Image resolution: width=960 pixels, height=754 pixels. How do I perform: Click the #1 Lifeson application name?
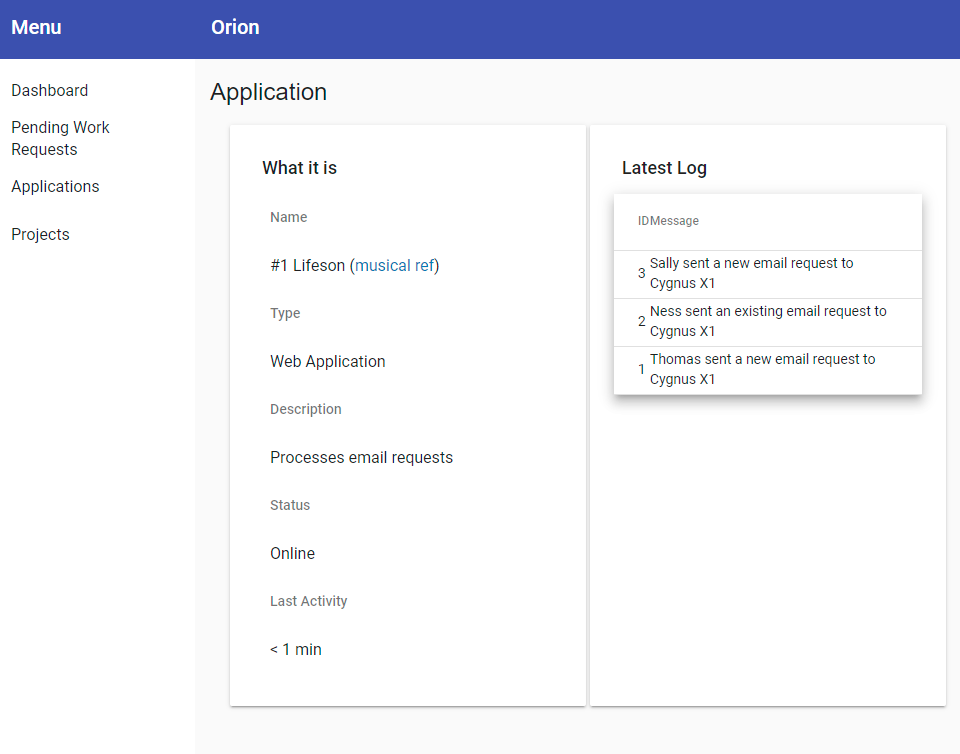310,265
